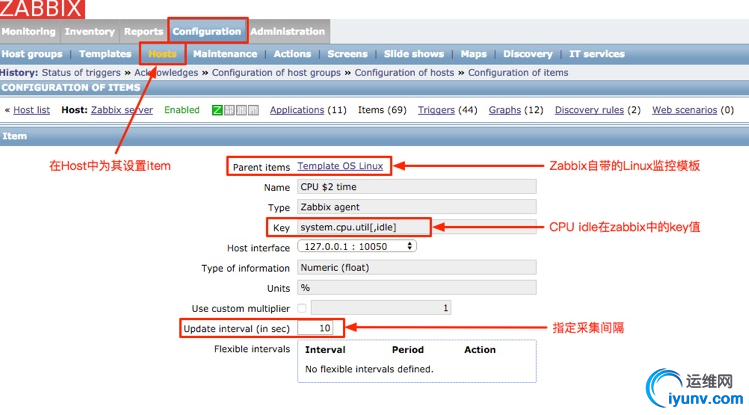The width and height of the screenshot is (749, 415).
Task: Open 'Status of triggers' history link
Action: coord(81,73)
